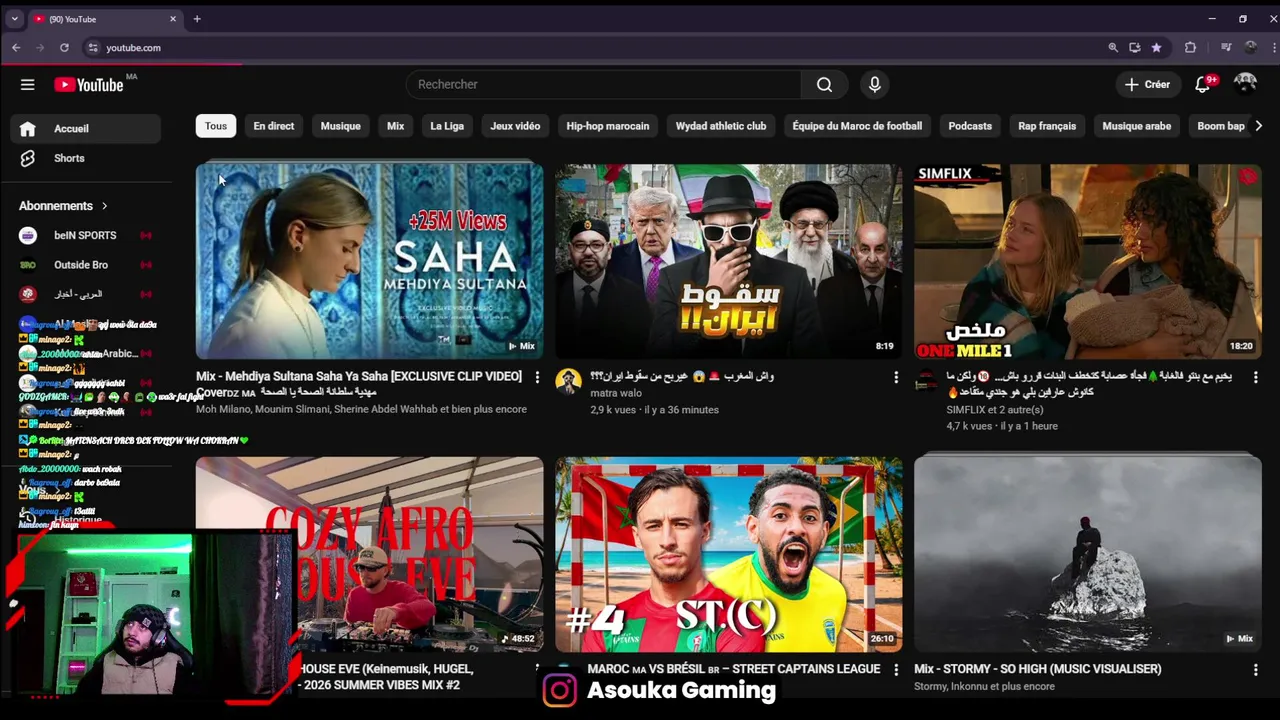Viewport: 1280px width, 720px height.
Task: Show more filter chips with right arrow
Action: pos(1258,126)
